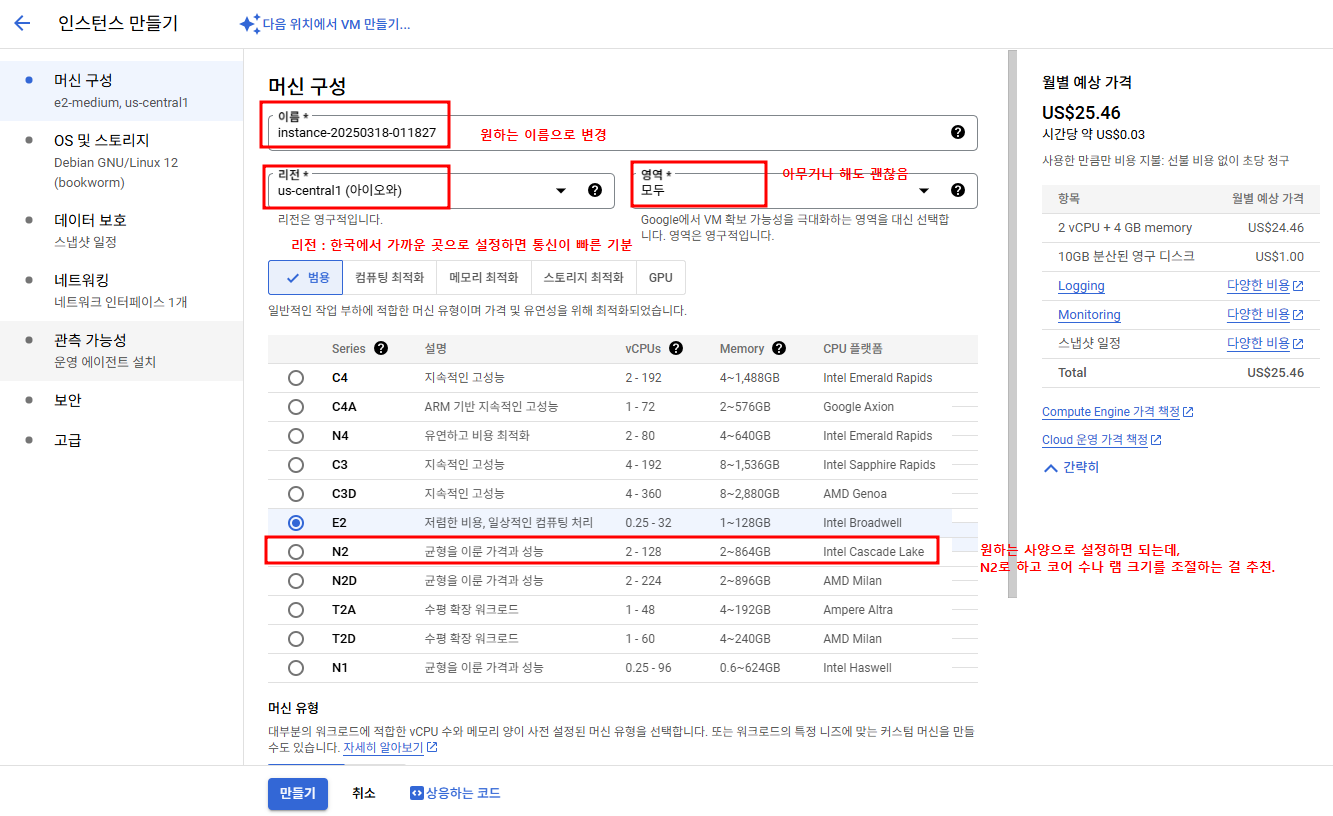Click the sparkle icon next to VM 만들기
The width and height of the screenshot is (1333, 816).
click(250, 24)
